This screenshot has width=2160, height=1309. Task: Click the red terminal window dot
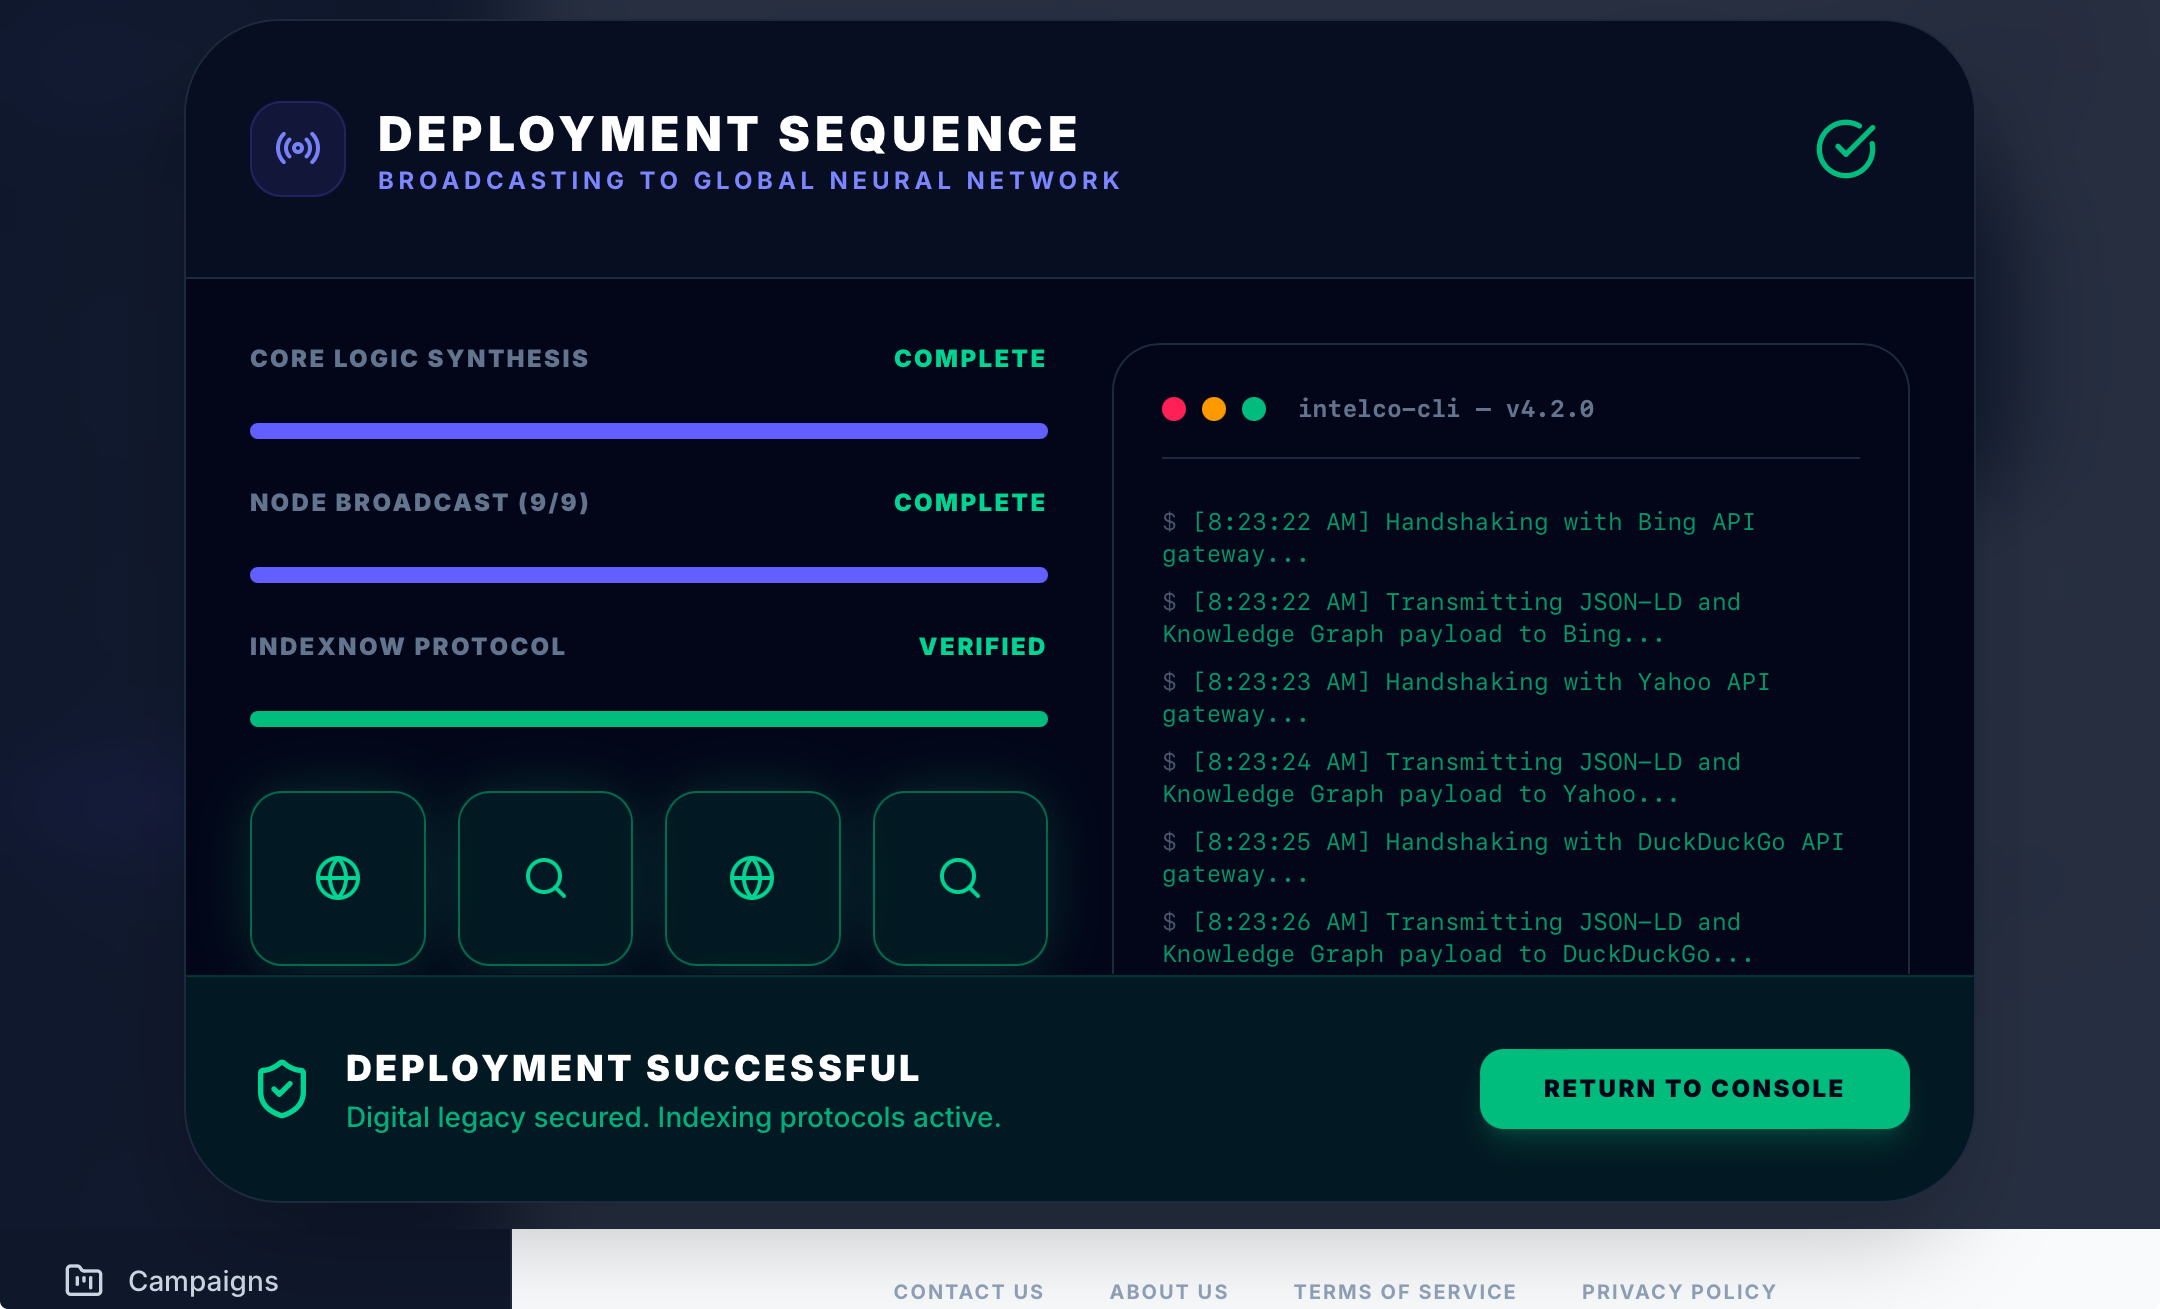(1174, 409)
